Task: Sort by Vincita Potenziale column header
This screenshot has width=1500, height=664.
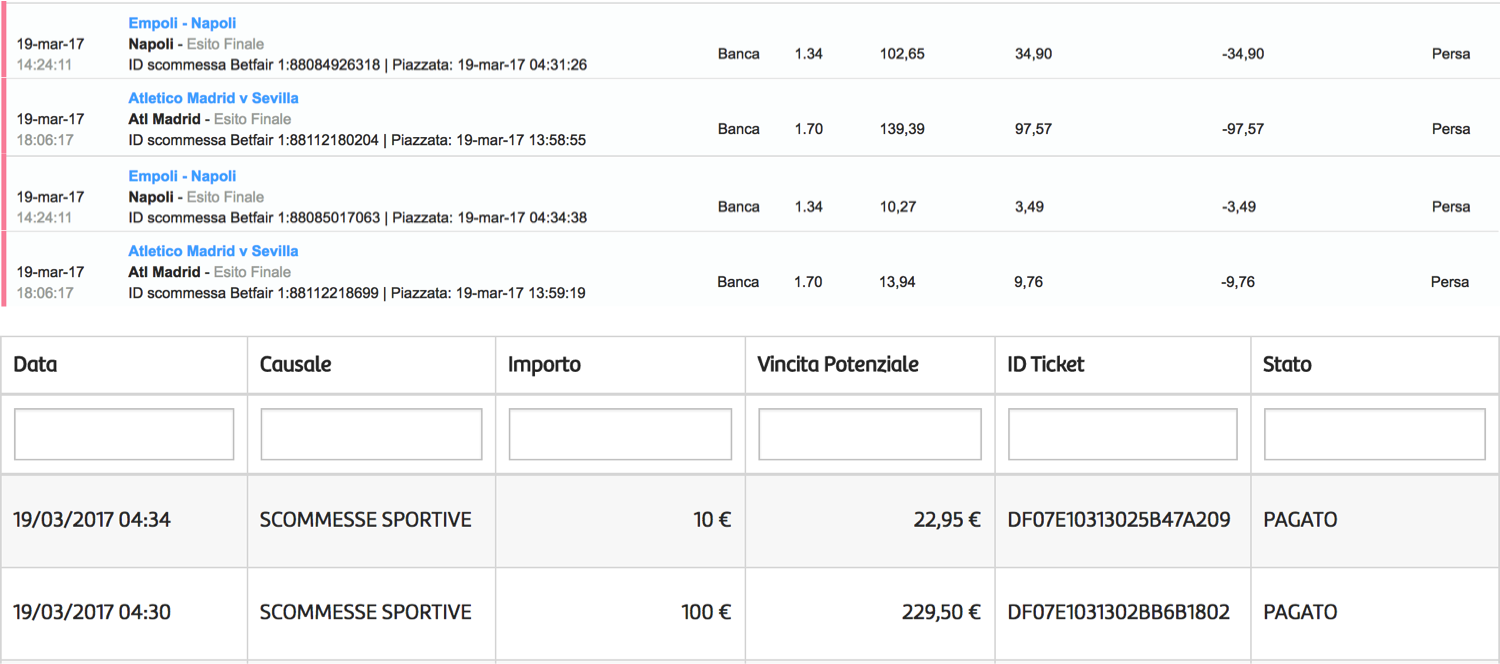Action: click(838, 365)
